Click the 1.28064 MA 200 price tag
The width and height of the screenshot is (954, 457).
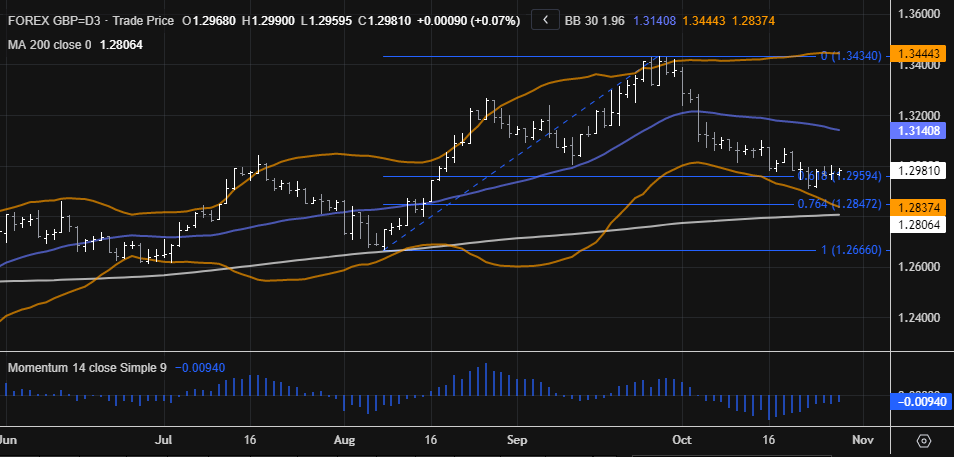coord(921,226)
